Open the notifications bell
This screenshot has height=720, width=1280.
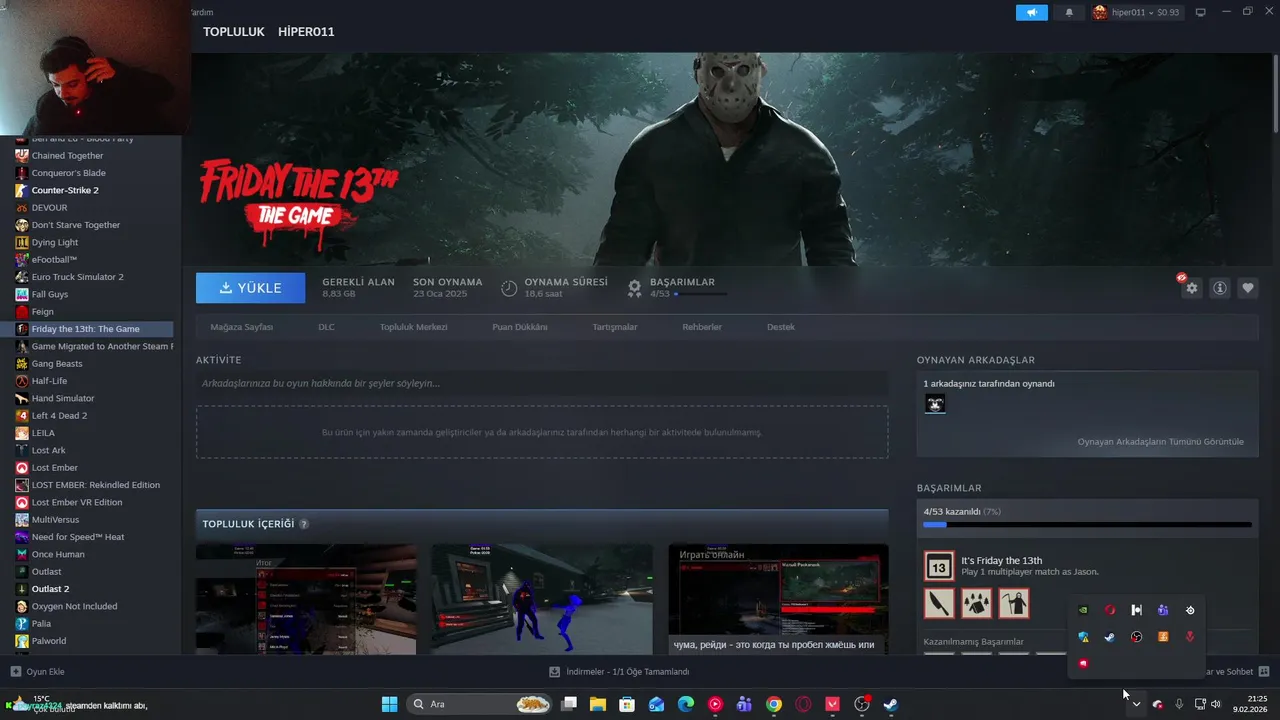[1069, 12]
